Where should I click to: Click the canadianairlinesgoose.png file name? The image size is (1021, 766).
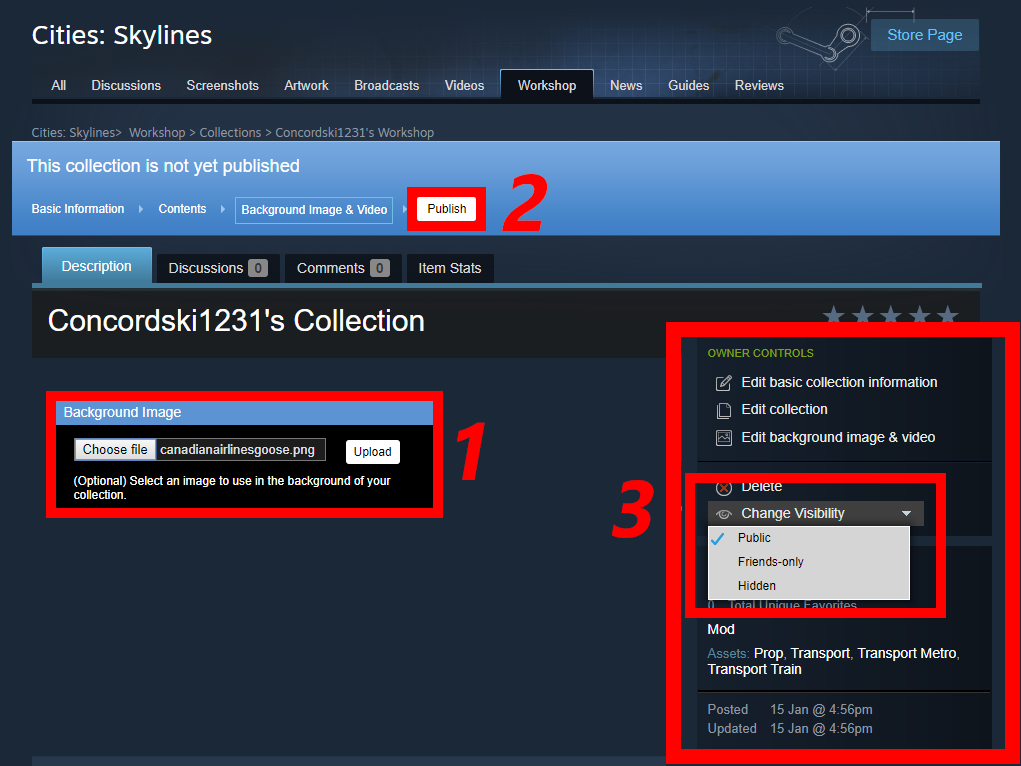pyautogui.click(x=238, y=449)
